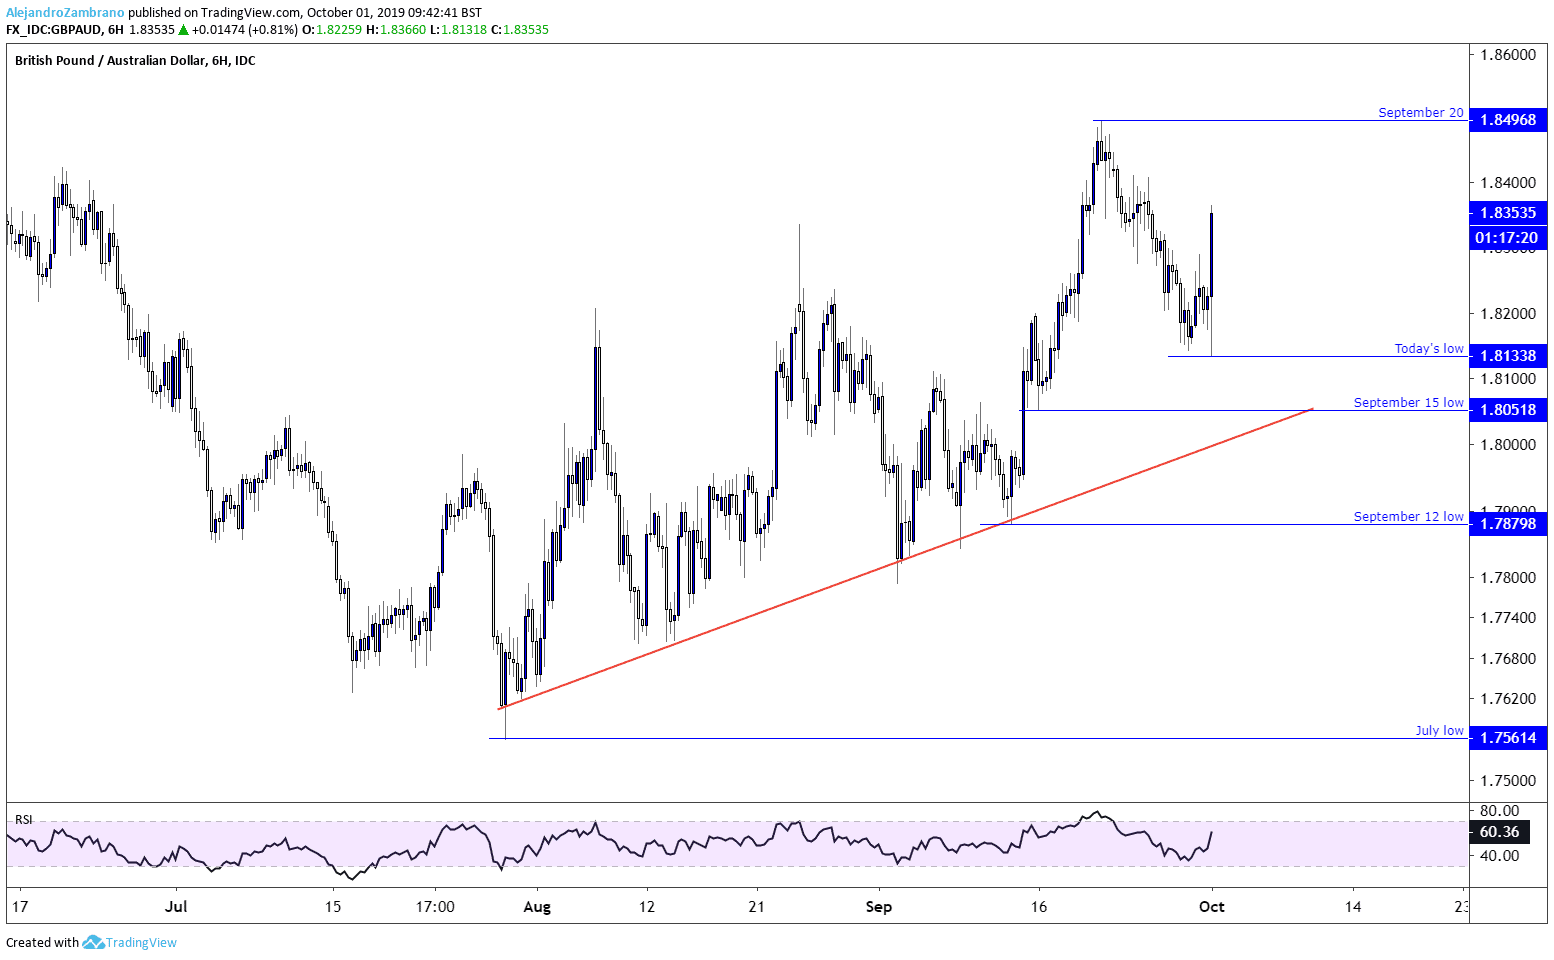Click the 1.78798 price tag
Image resolution: width=1554 pixels, height=960 pixels.
tap(1508, 524)
